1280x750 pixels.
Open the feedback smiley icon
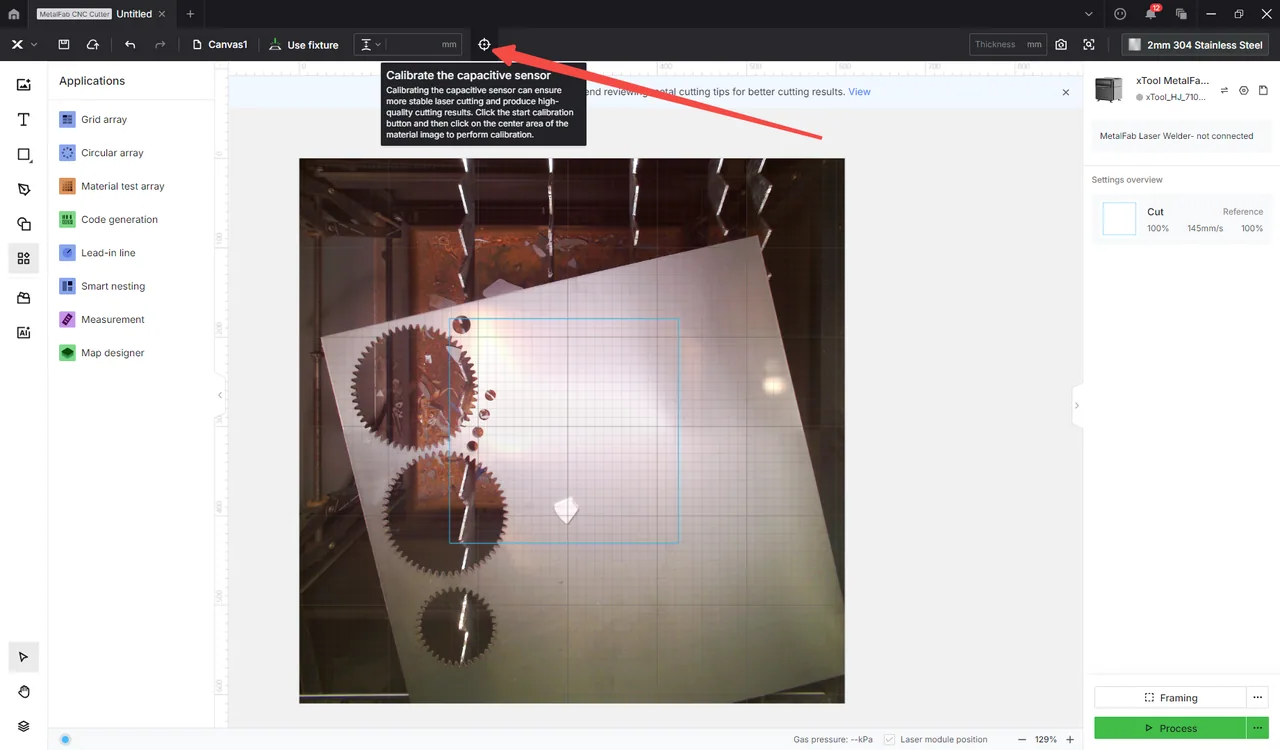pyautogui.click(x=1120, y=14)
